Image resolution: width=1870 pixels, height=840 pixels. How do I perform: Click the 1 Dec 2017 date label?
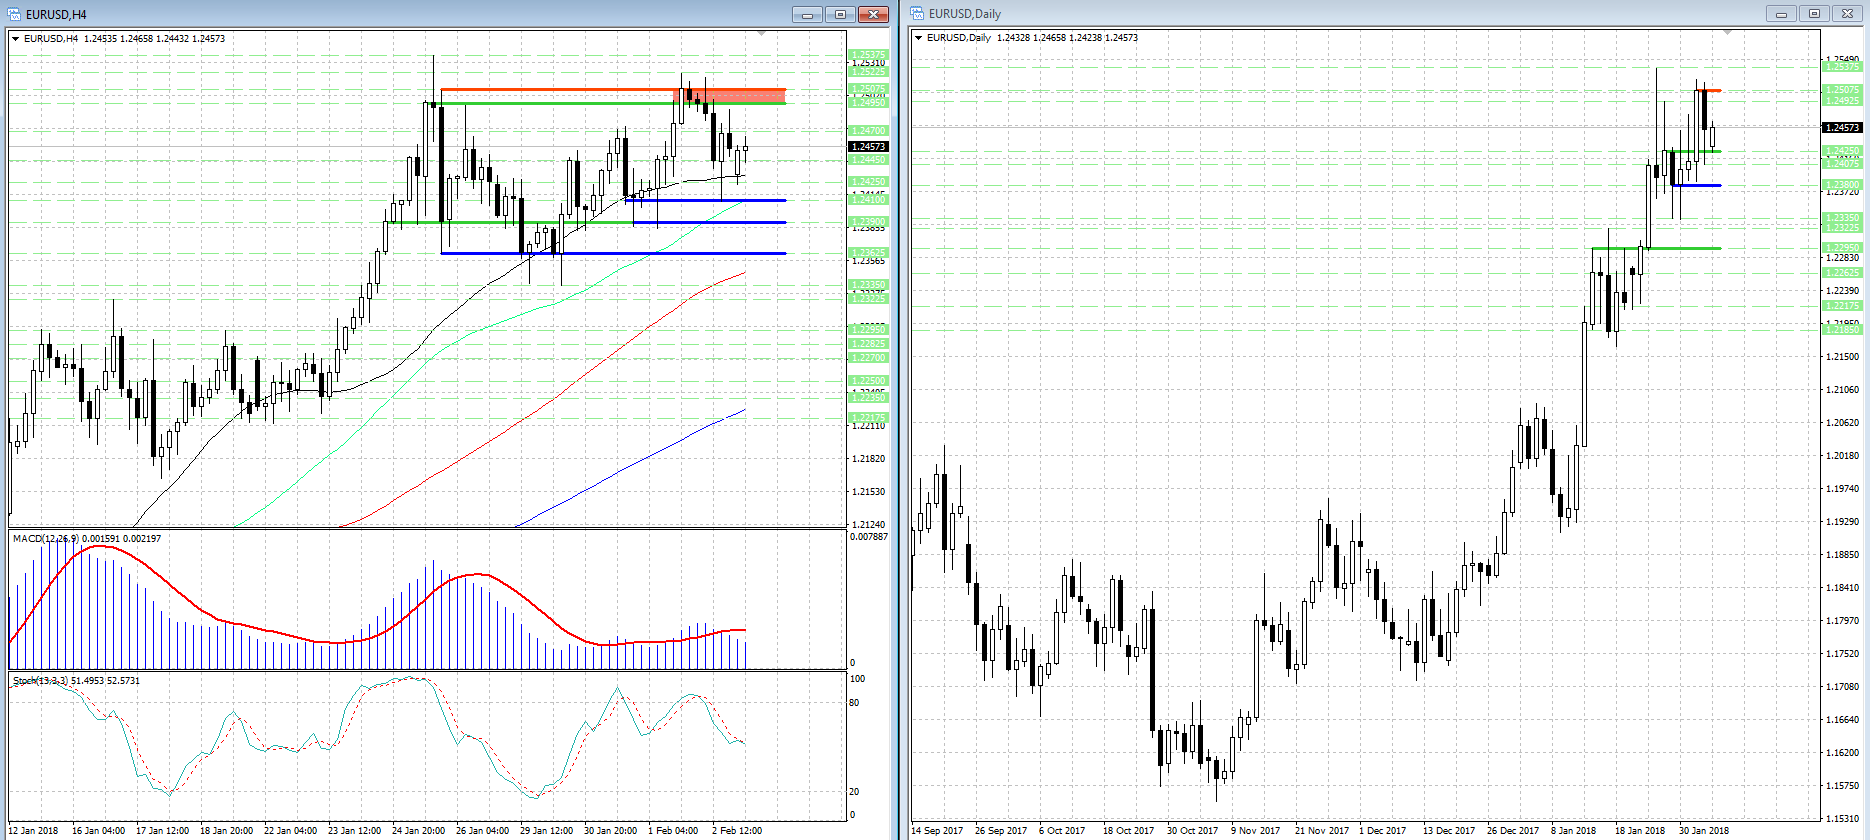click(1382, 831)
